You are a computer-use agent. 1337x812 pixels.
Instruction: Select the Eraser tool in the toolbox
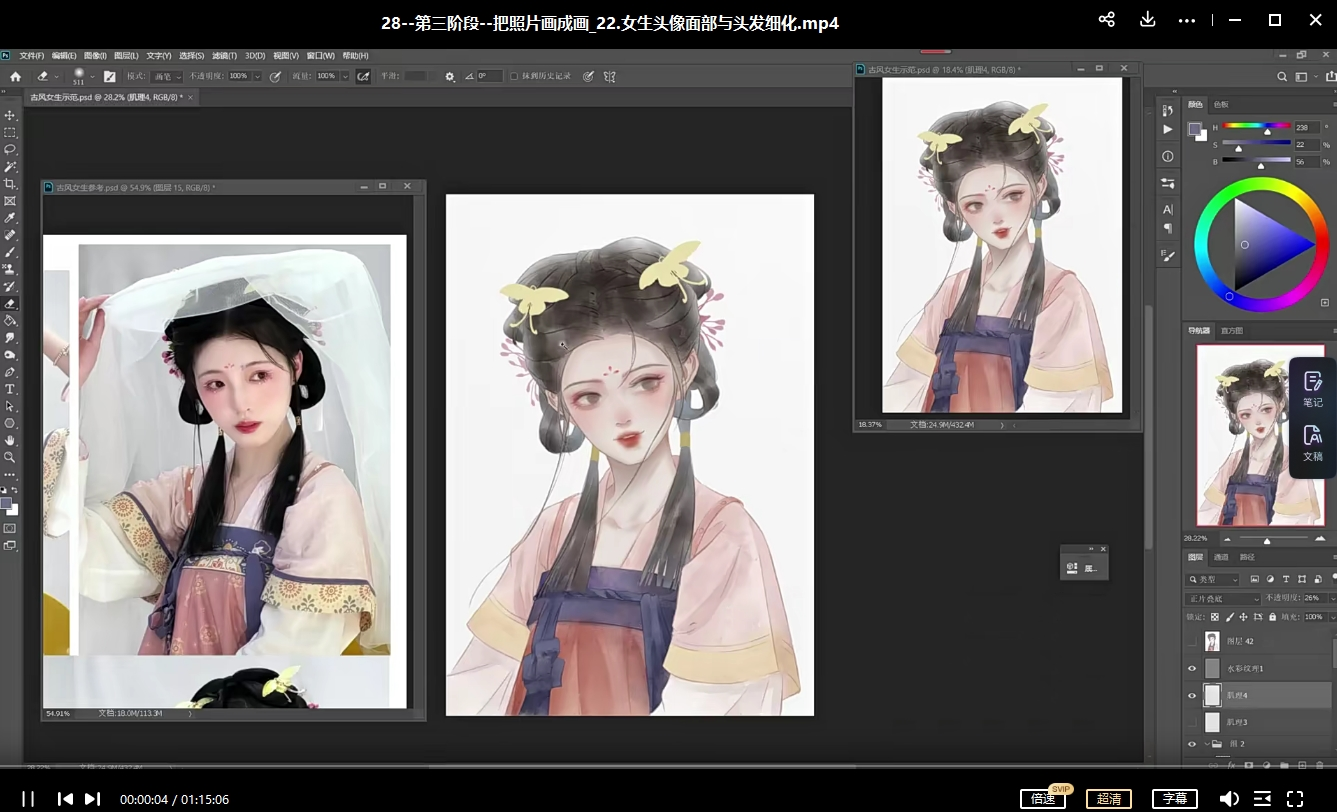point(10,303)
